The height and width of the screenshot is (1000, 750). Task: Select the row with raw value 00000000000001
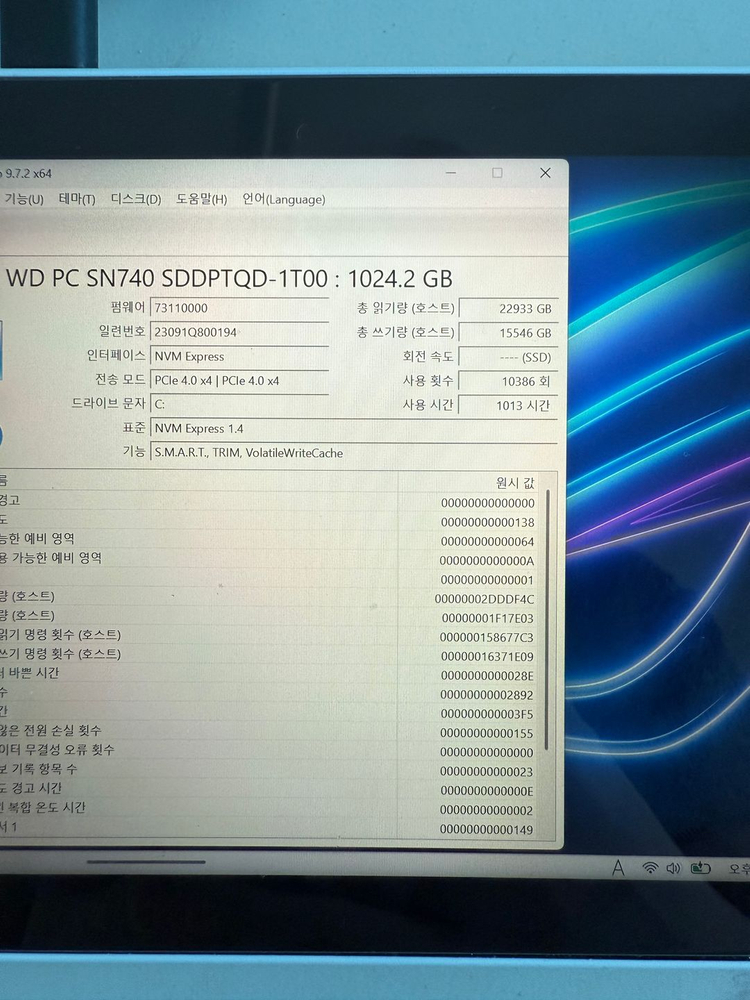(x=270, y=580)
